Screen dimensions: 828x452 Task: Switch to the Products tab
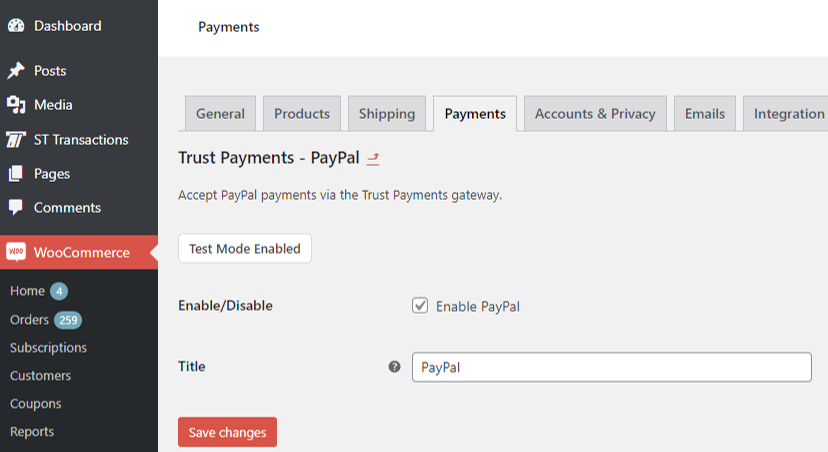pyautogui.click(x=302, y=114)
